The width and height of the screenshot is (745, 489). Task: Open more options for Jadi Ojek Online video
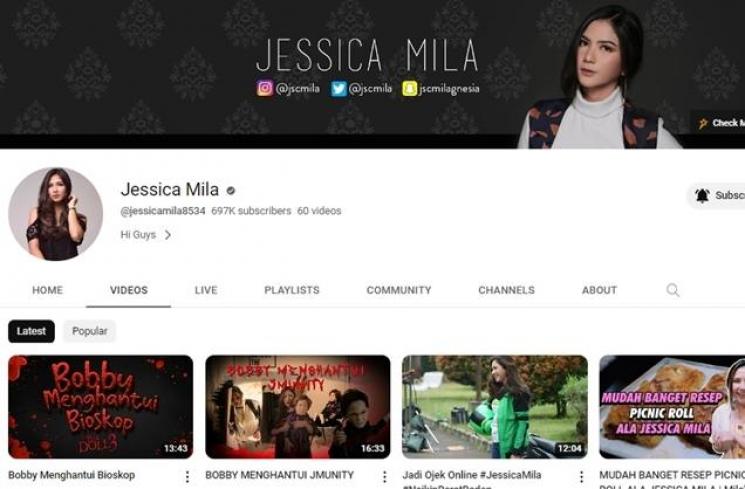coord(581,476)
